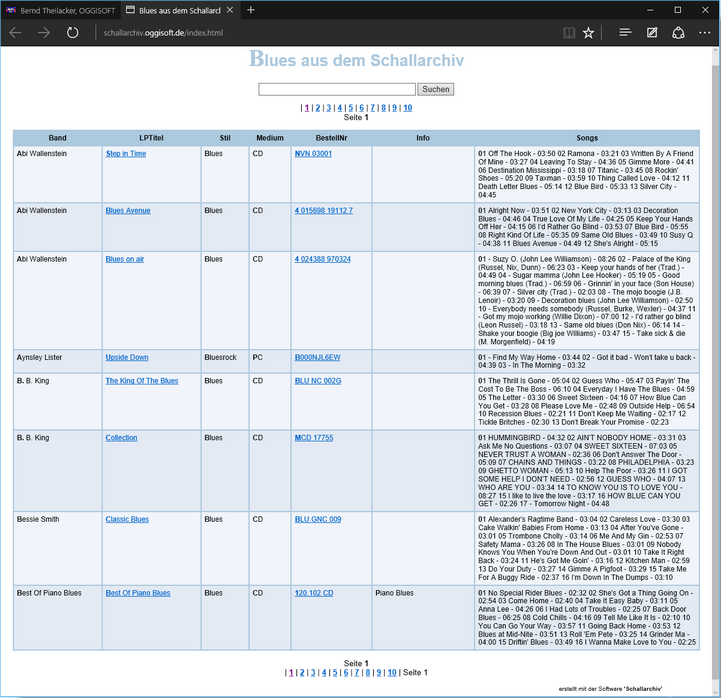Viewport: 721px width, 698px height.
Task: Open the More actions ellipsis menu
Action: 704,33
